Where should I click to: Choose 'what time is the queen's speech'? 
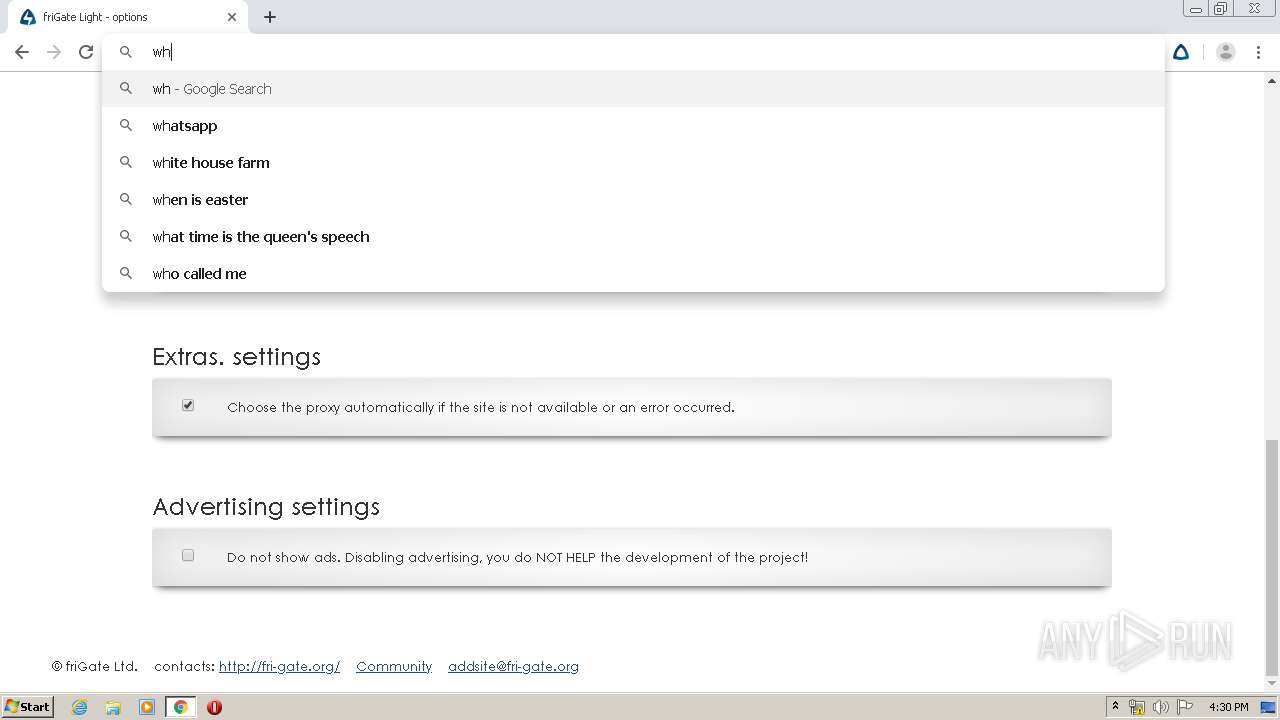(634, 237)
